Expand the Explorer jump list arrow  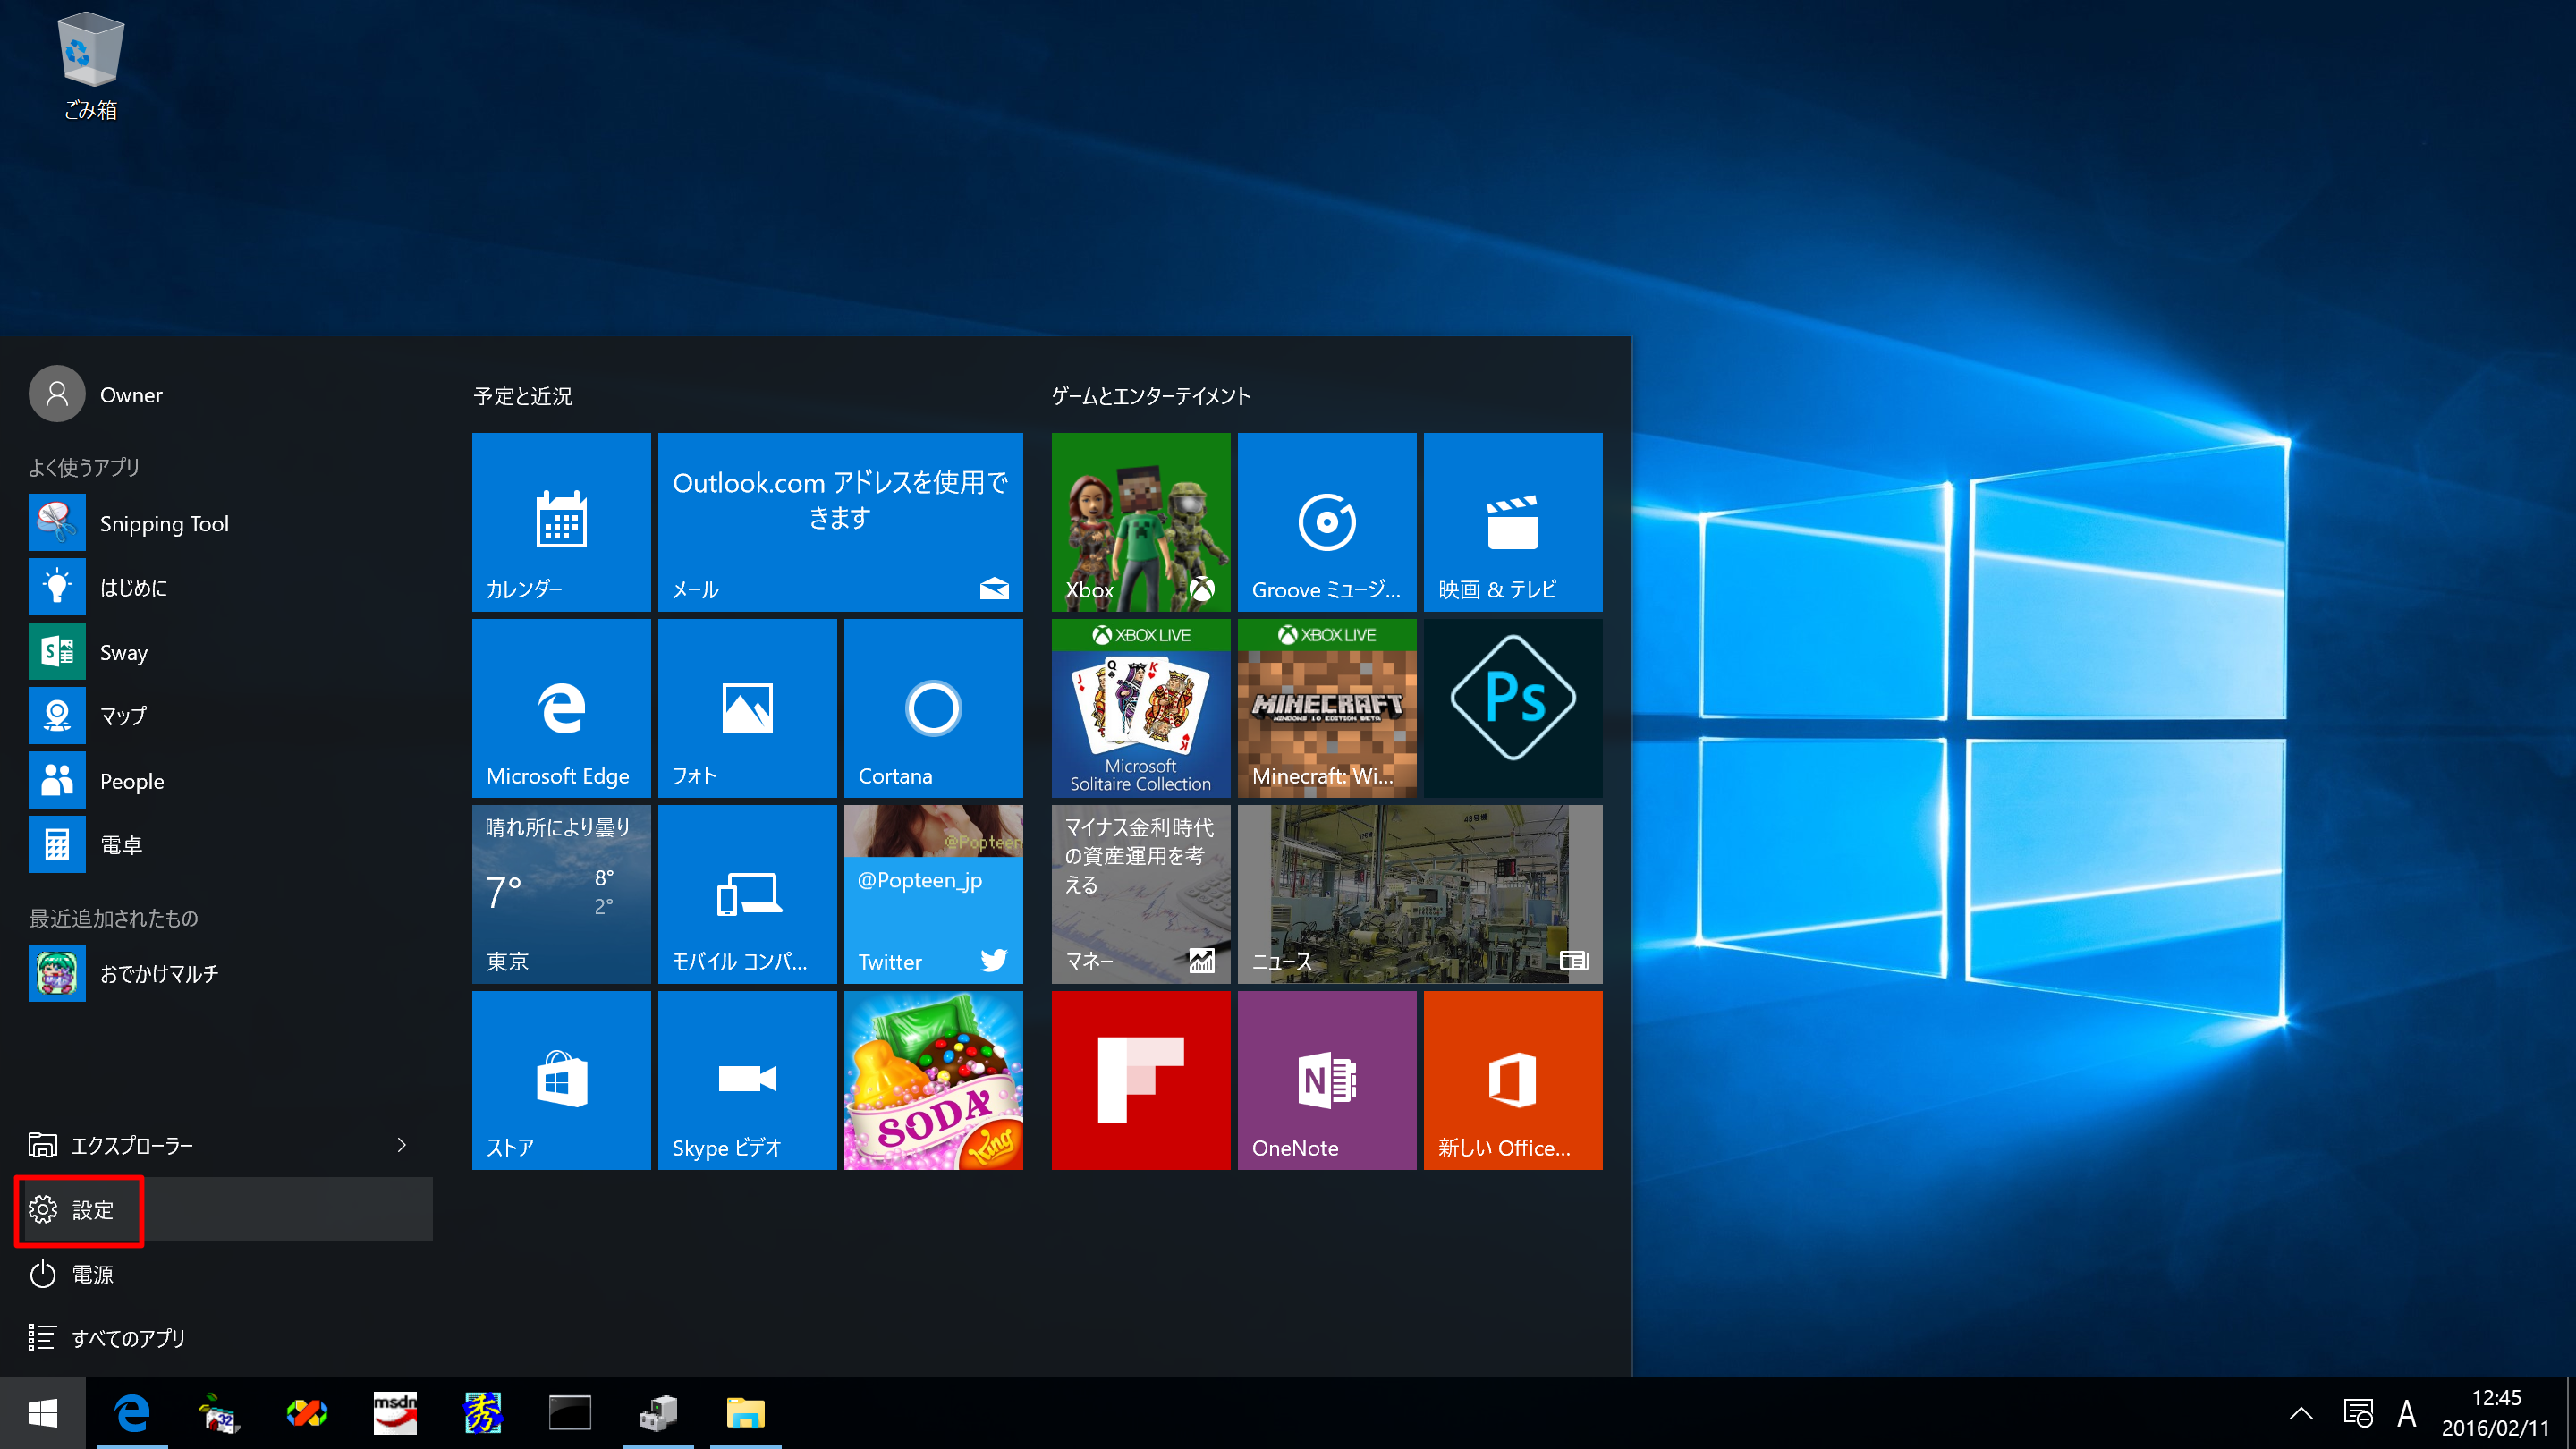pyautogui.click(x=402, y=1145)
